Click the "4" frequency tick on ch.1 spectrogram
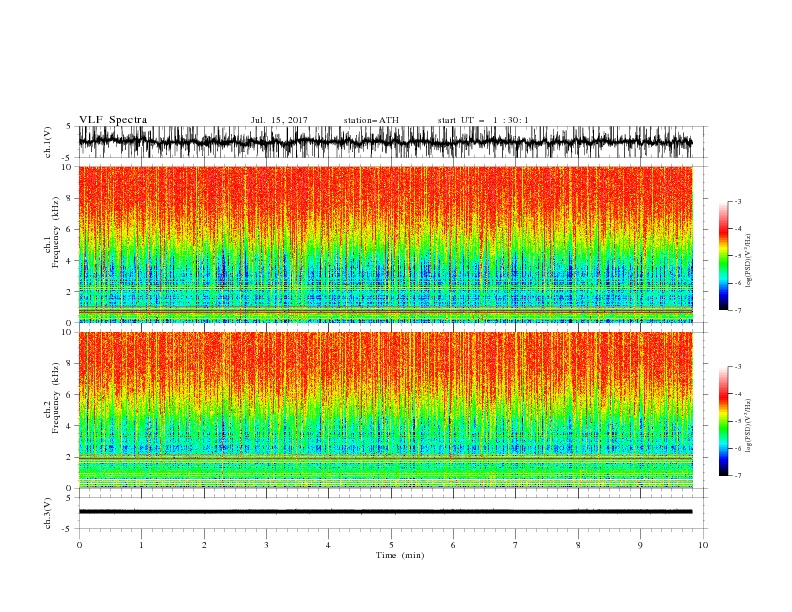The width and height of the screenshot is (792, 612). [x=70, y=261]
